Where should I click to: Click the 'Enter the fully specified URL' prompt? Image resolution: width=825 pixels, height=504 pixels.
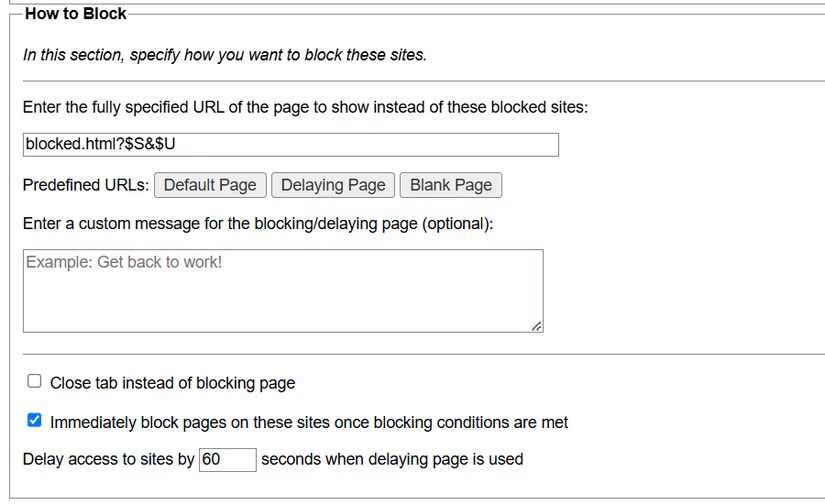click(x=305, y=106)
